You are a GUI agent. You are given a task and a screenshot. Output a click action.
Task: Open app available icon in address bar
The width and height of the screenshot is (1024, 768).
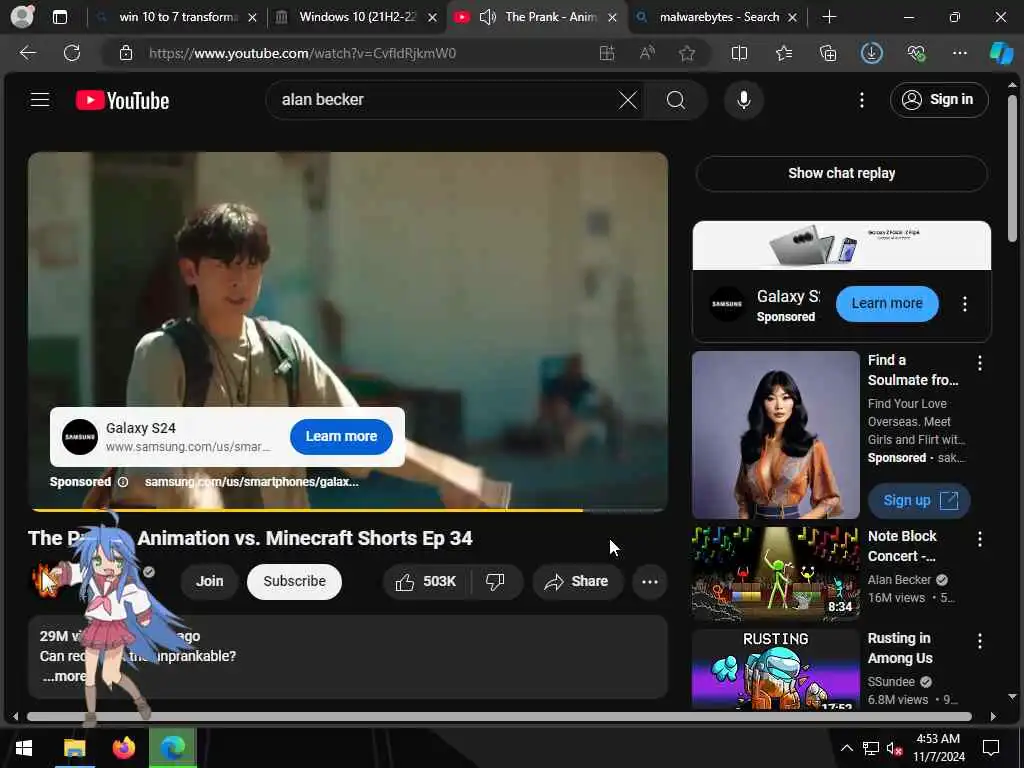pyautogui.click(x=607, y=53)
